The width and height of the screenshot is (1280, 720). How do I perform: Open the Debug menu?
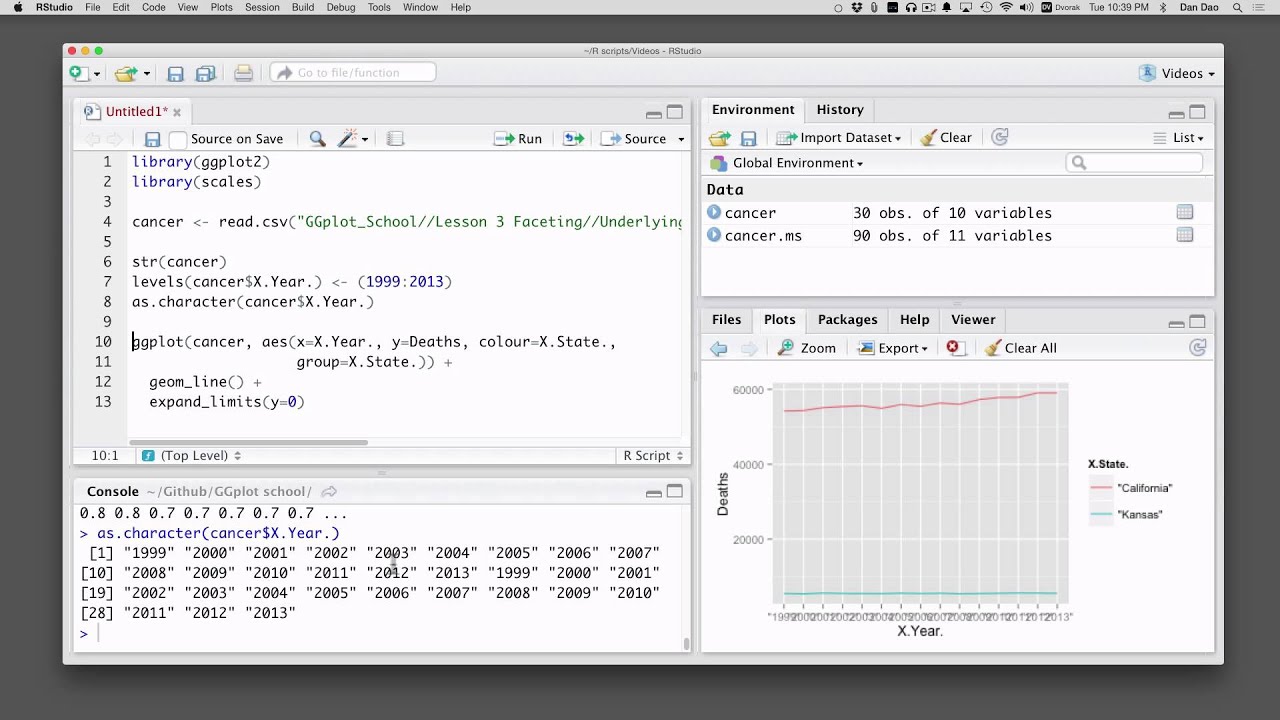(341, 7)
